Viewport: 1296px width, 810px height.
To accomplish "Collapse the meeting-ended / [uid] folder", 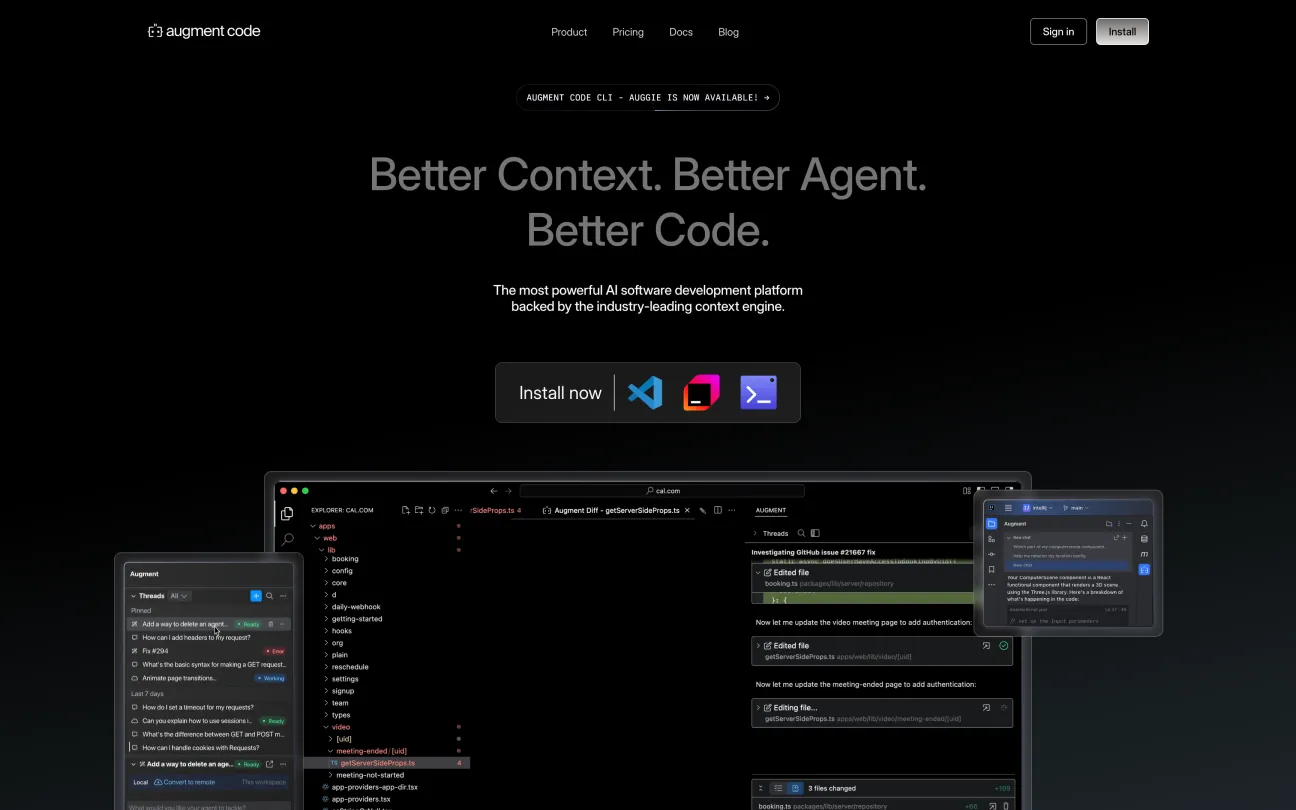I will pos(367,751).
